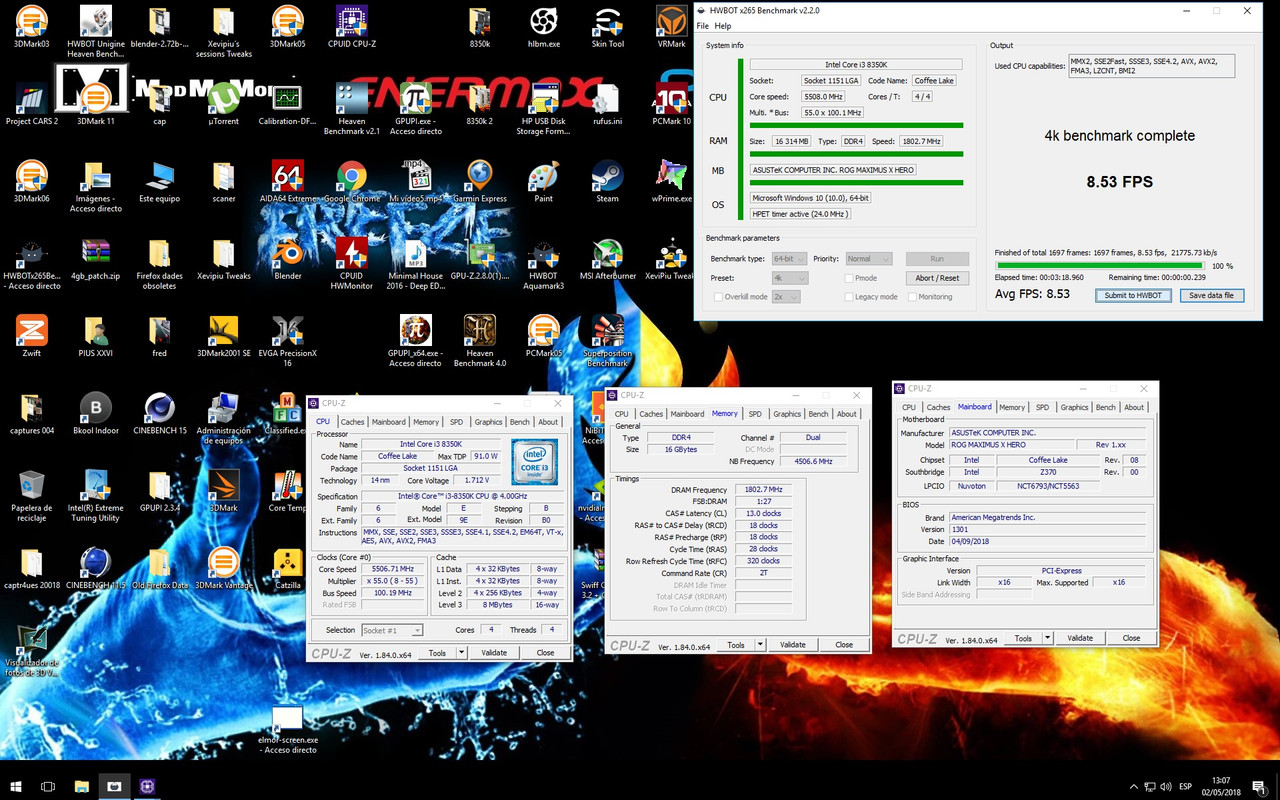Open the Zwift desktop icon
Viewport: 1280px width, 800px height.
pos(32,336)
